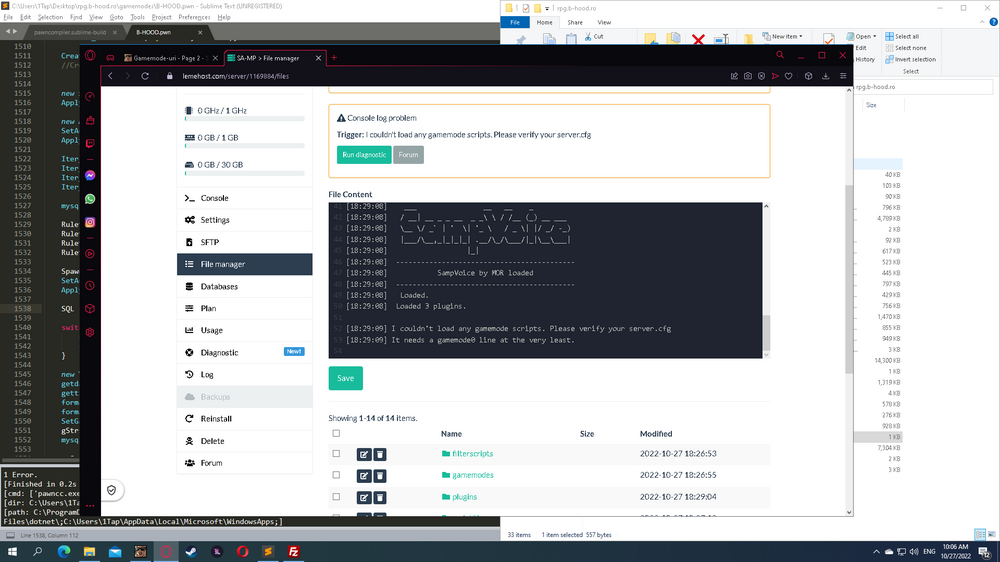Show hidden system tray icons
Screen dimensions: 1000x562
(x=876, y=552)
